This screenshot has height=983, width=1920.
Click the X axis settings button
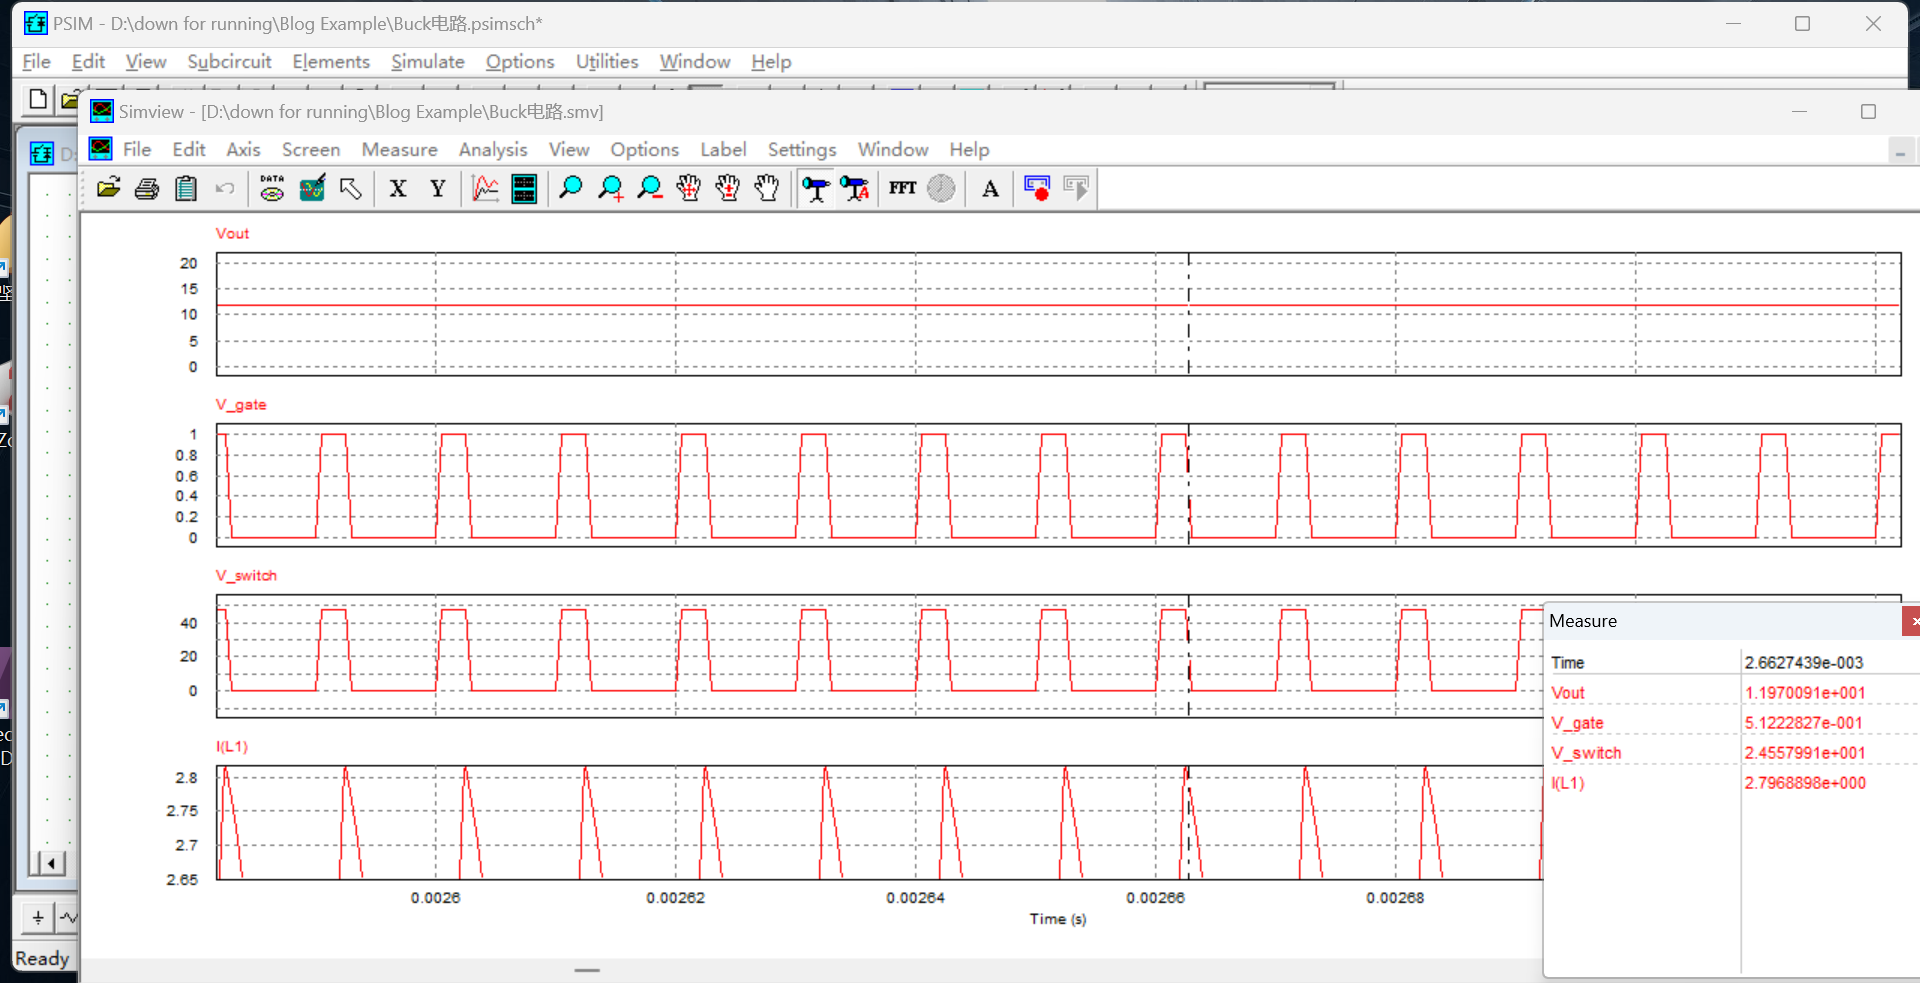coord(398,188)
